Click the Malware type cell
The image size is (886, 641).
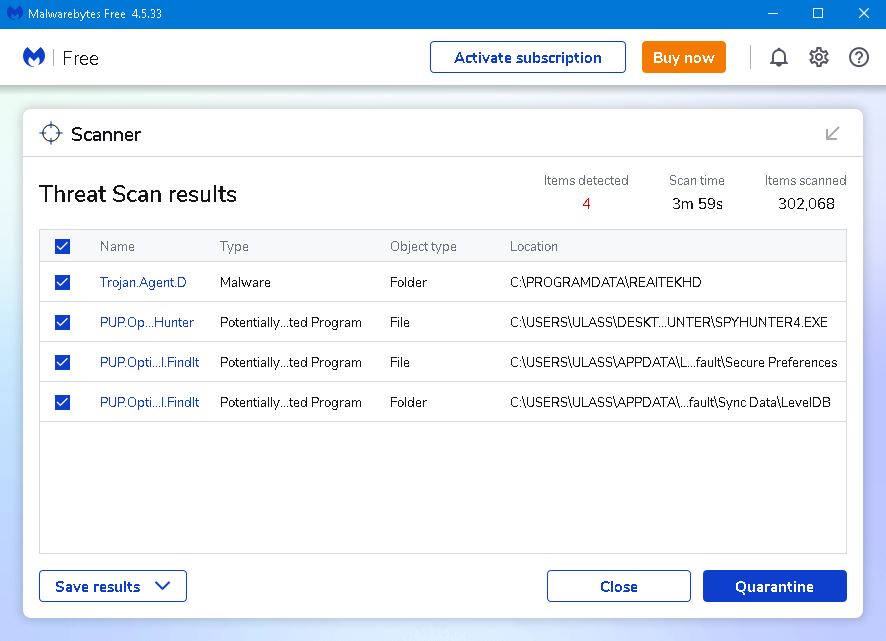245,282
